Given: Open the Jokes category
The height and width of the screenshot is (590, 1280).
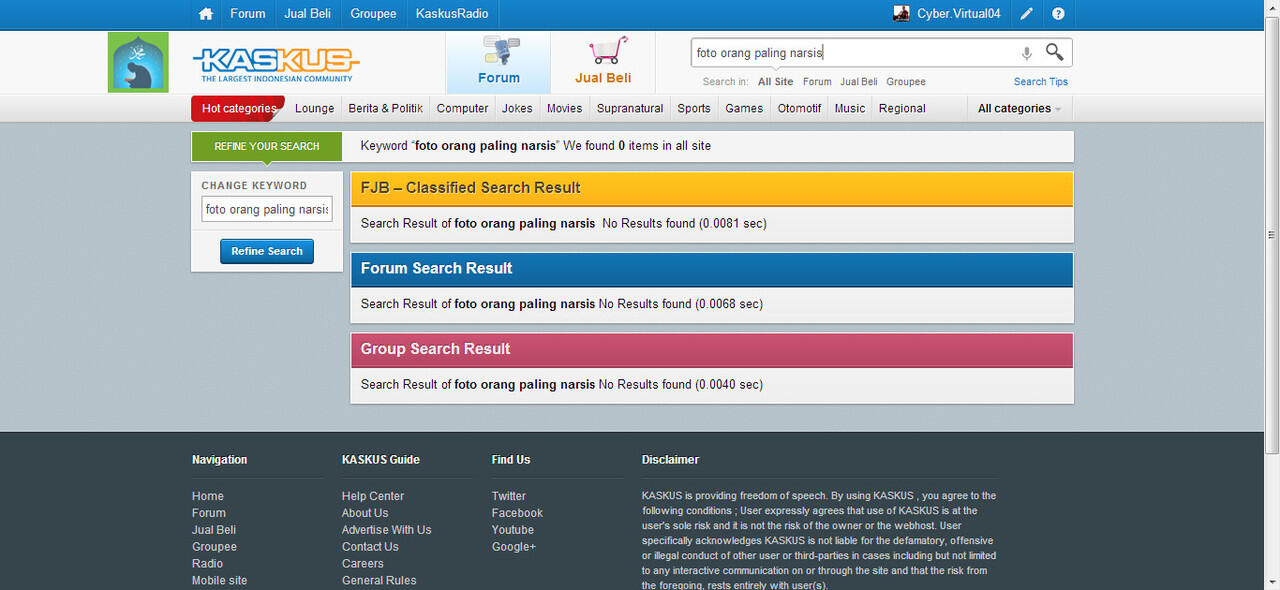Looking at the screenshot, I should pyautogui.click(x=517, y=108).
